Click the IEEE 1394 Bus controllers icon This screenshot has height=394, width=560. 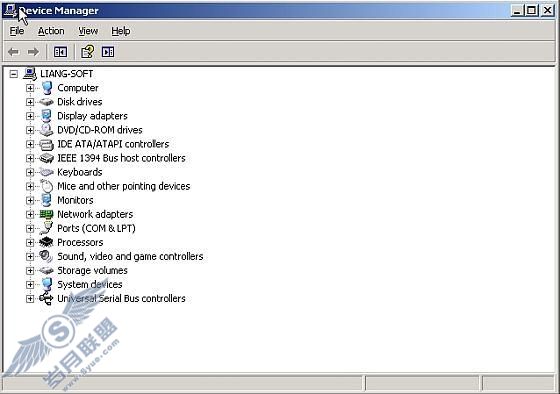click(46, 158)
